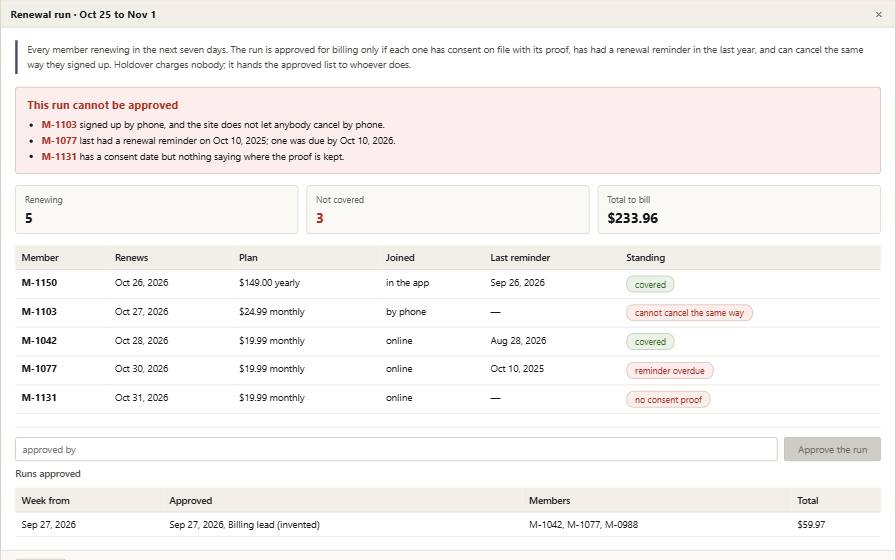Viewport: 896px width, 560px height.
Task: Click the Approved column header
Action: coord(191,501)
